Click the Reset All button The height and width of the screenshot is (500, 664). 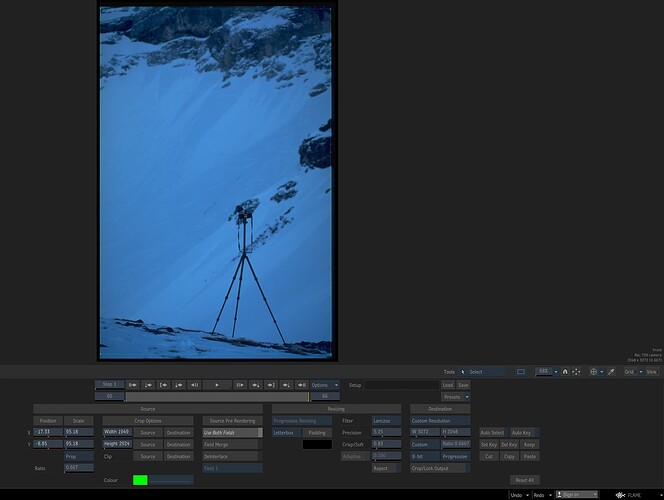pyautogui.click(x=525, y=480)
